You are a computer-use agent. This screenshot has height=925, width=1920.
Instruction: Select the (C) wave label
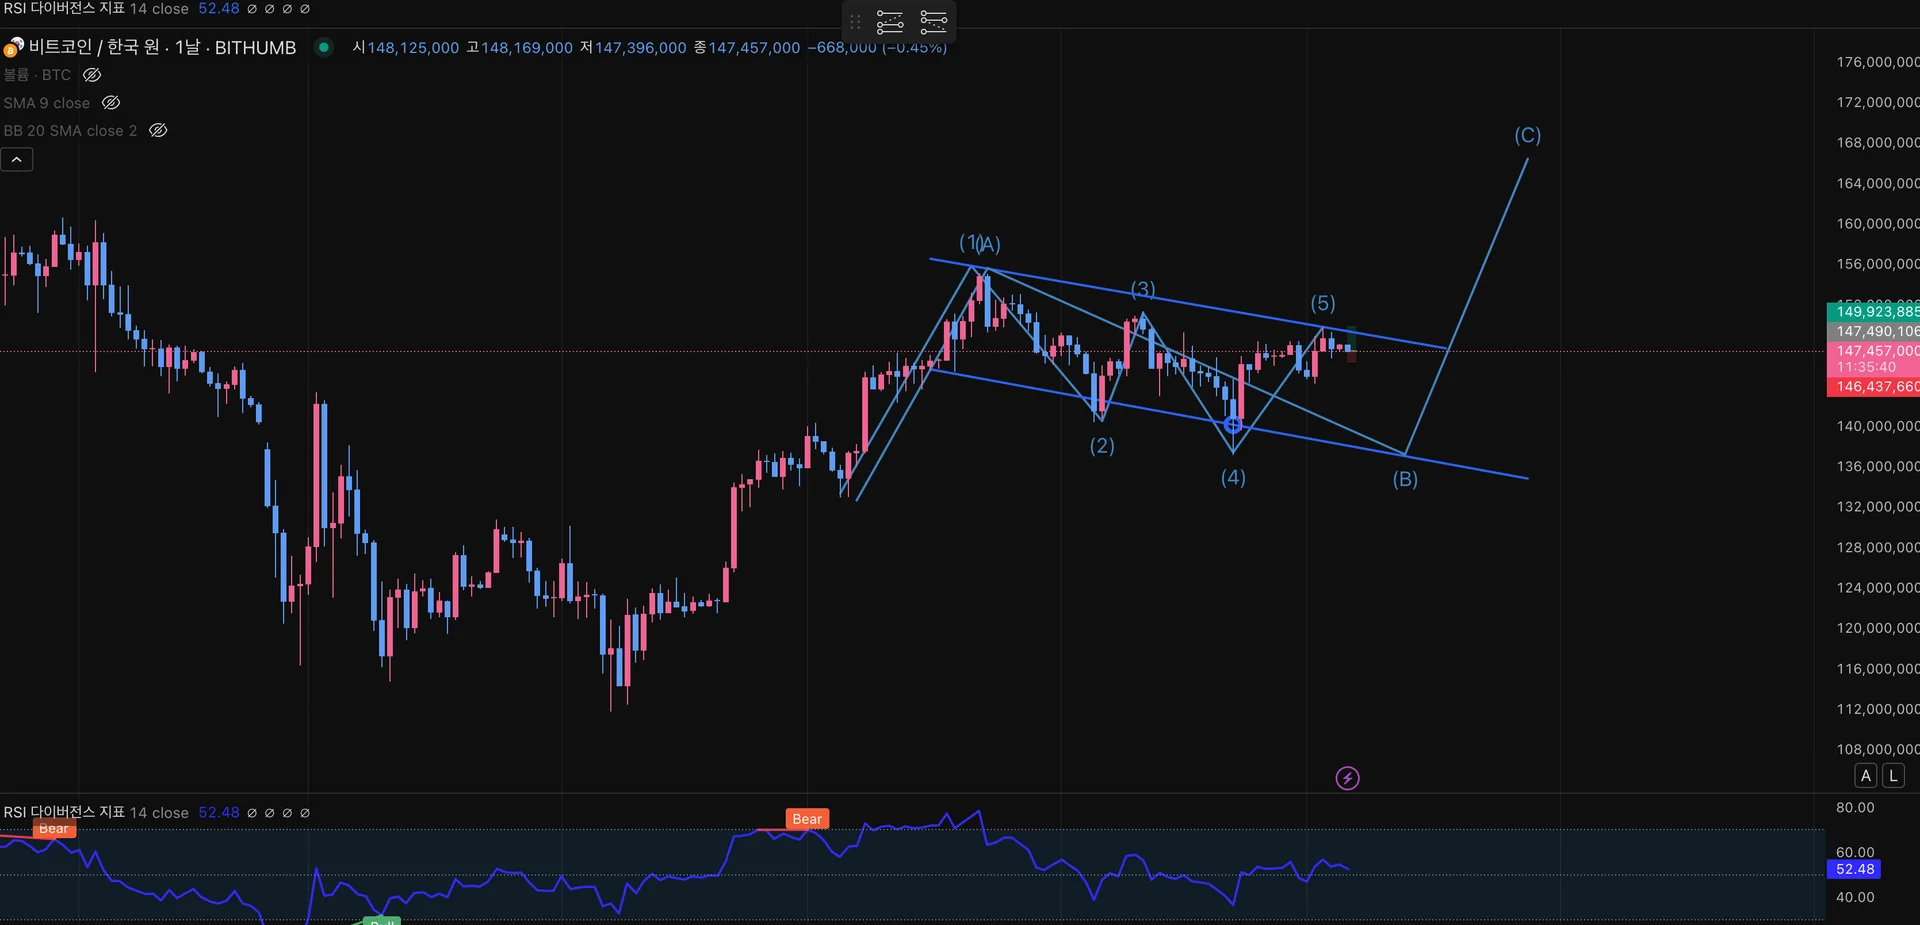pos(1527,135)
